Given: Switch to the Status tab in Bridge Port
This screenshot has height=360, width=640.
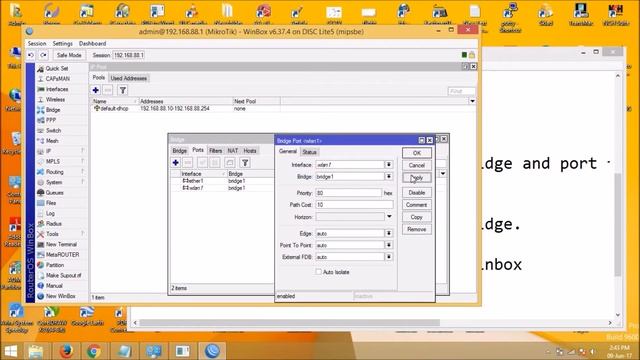Looking at the screenshot, I should point(309,152).
